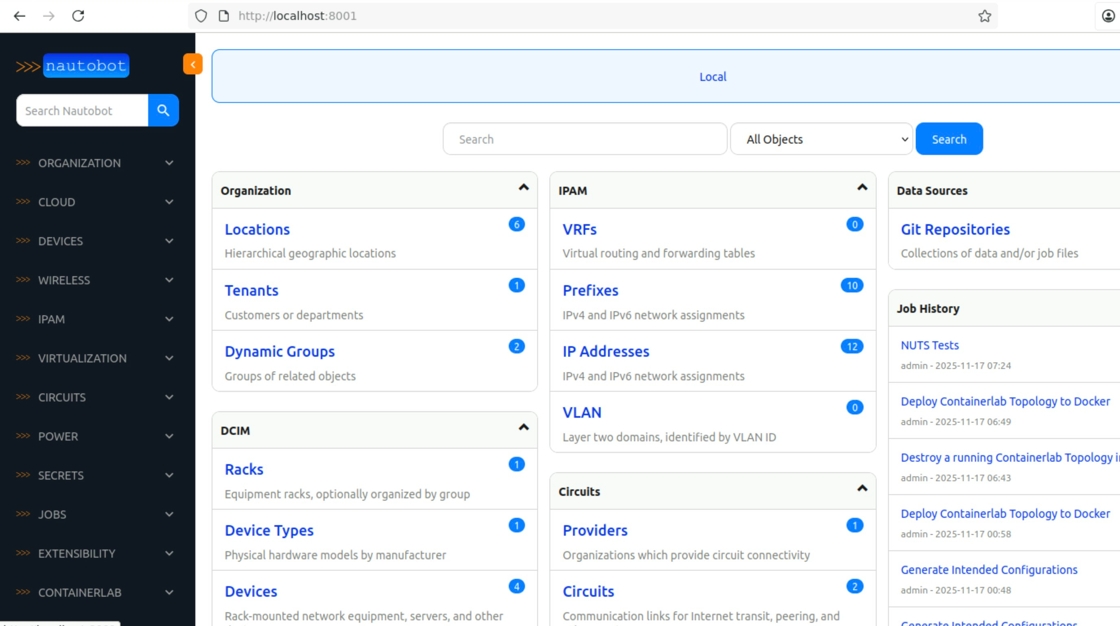Open the IP Addresses link

pyautogui.click(x=606, y=352)
